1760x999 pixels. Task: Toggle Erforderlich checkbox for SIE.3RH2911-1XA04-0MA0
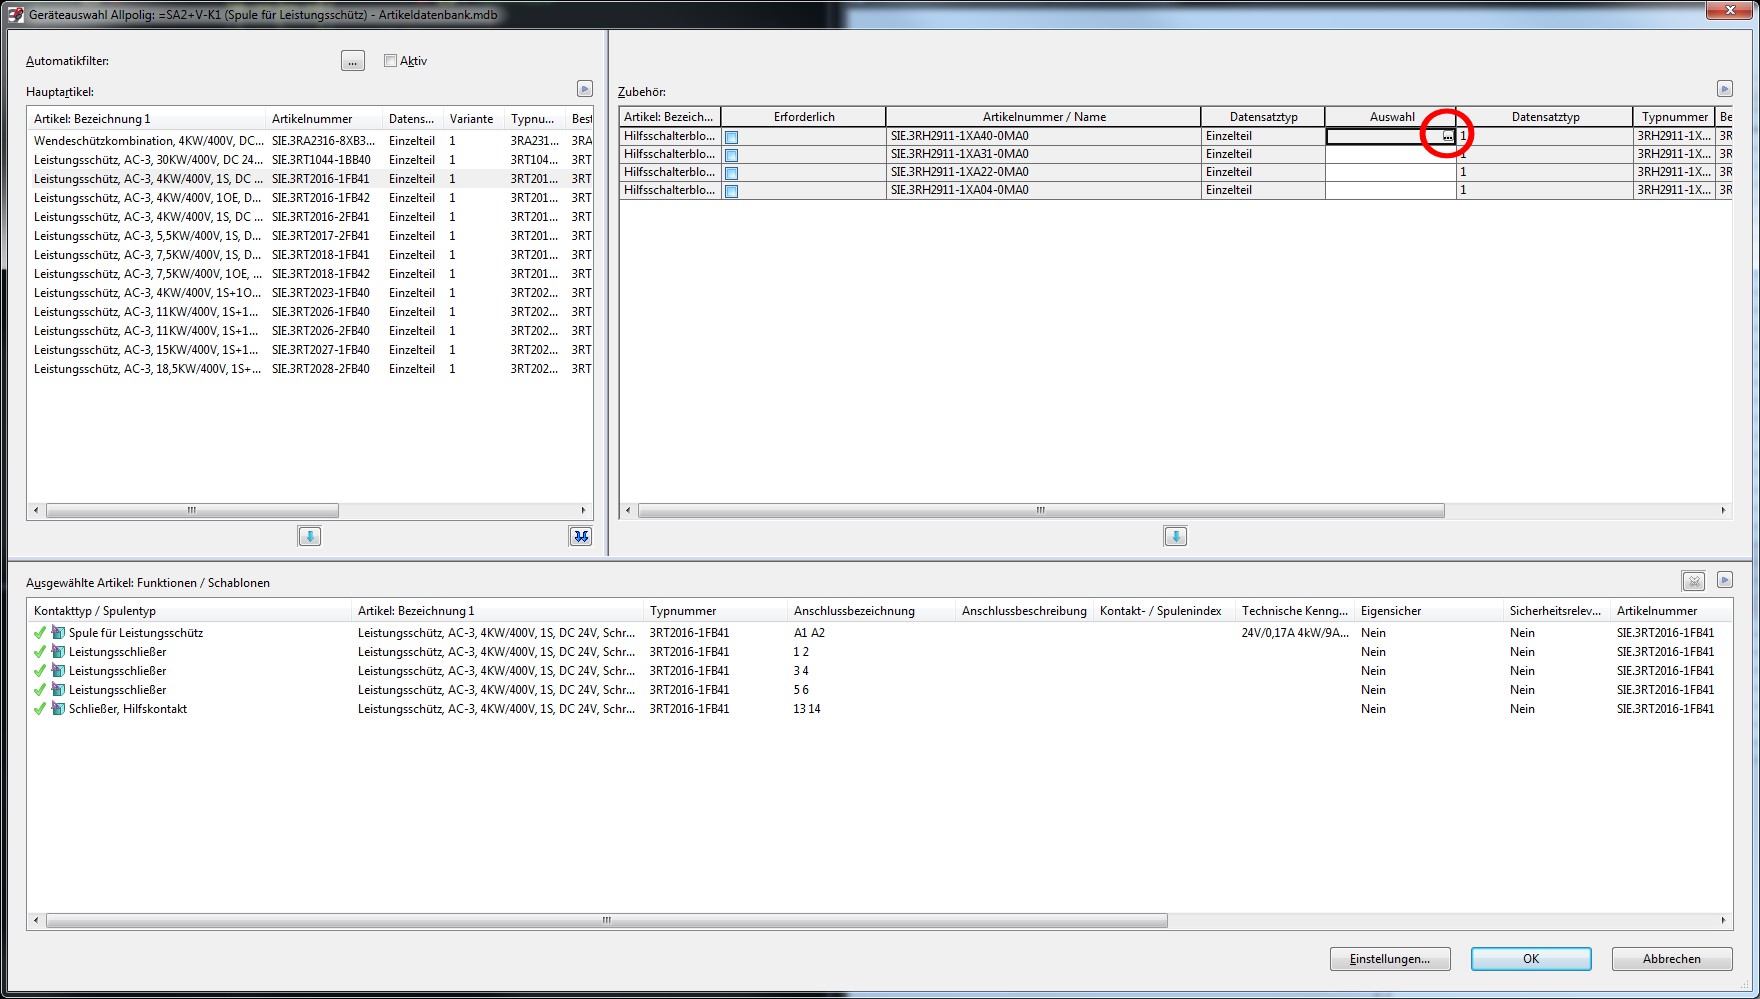[x=731, y=191]
